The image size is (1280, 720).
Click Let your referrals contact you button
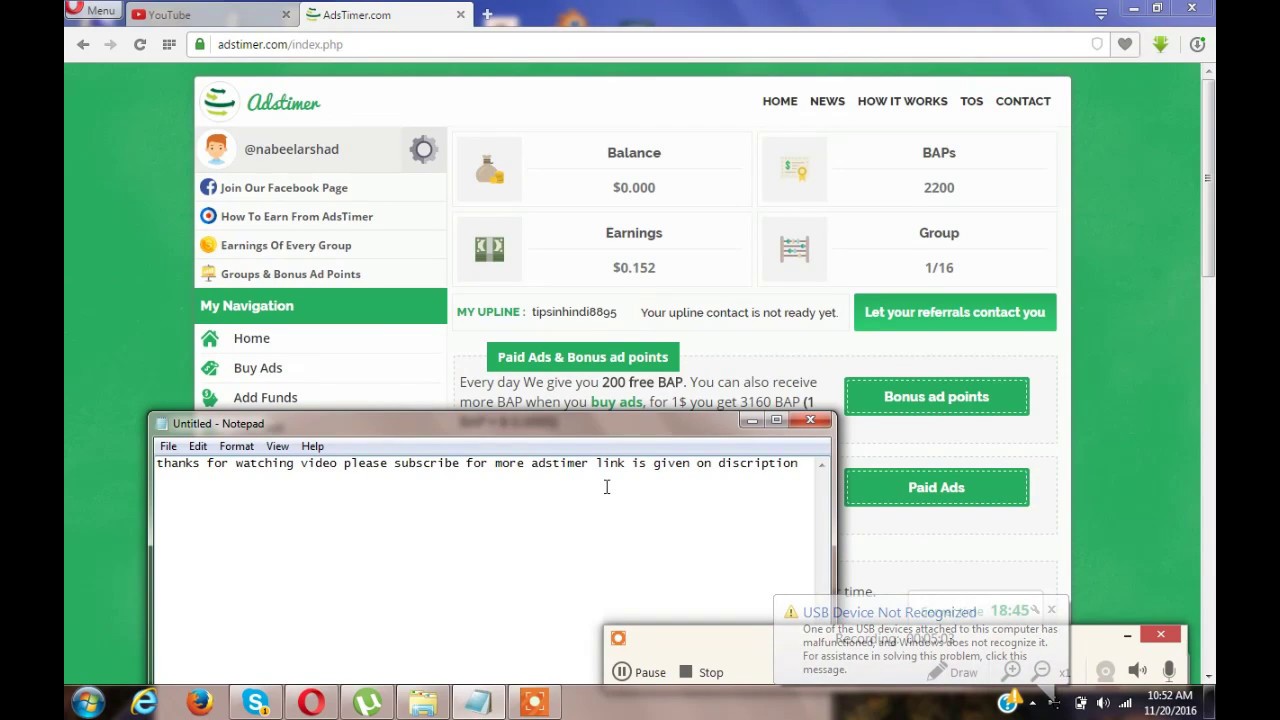(955, 312)
